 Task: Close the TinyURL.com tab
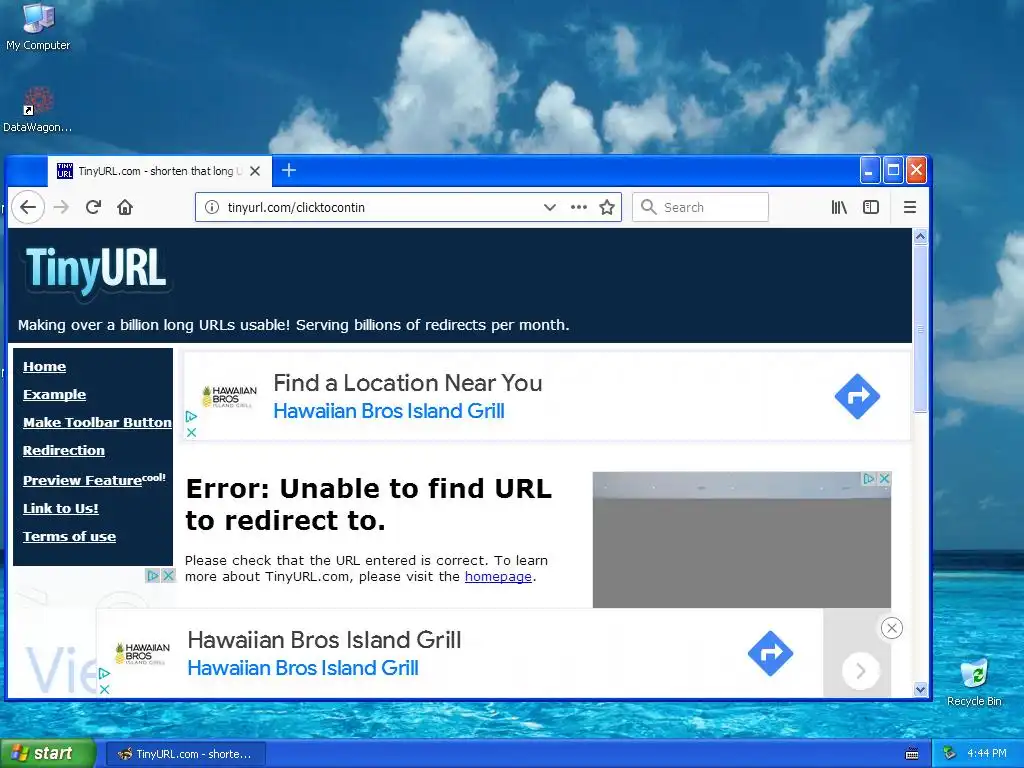point(255,171)
